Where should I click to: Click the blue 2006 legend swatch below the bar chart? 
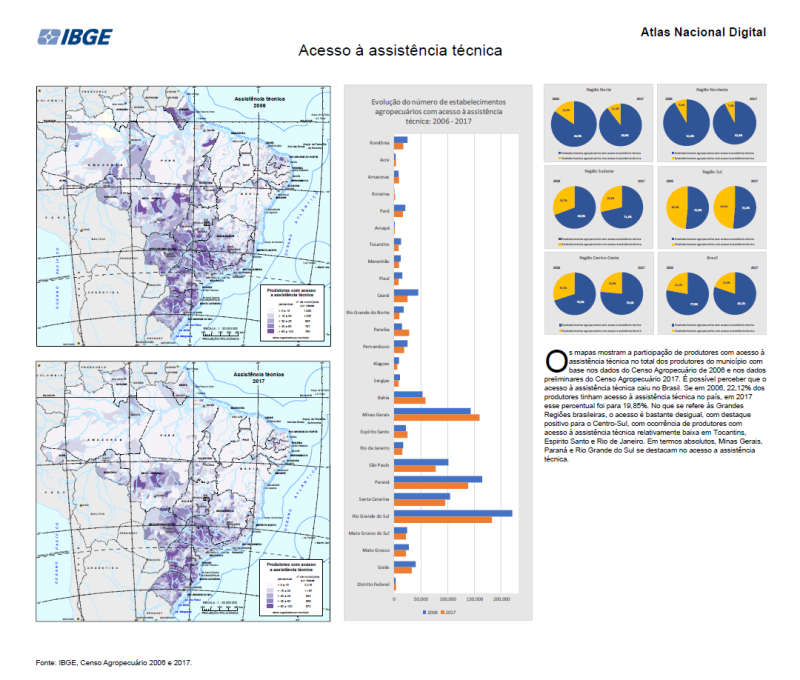[x=424, y=612]
